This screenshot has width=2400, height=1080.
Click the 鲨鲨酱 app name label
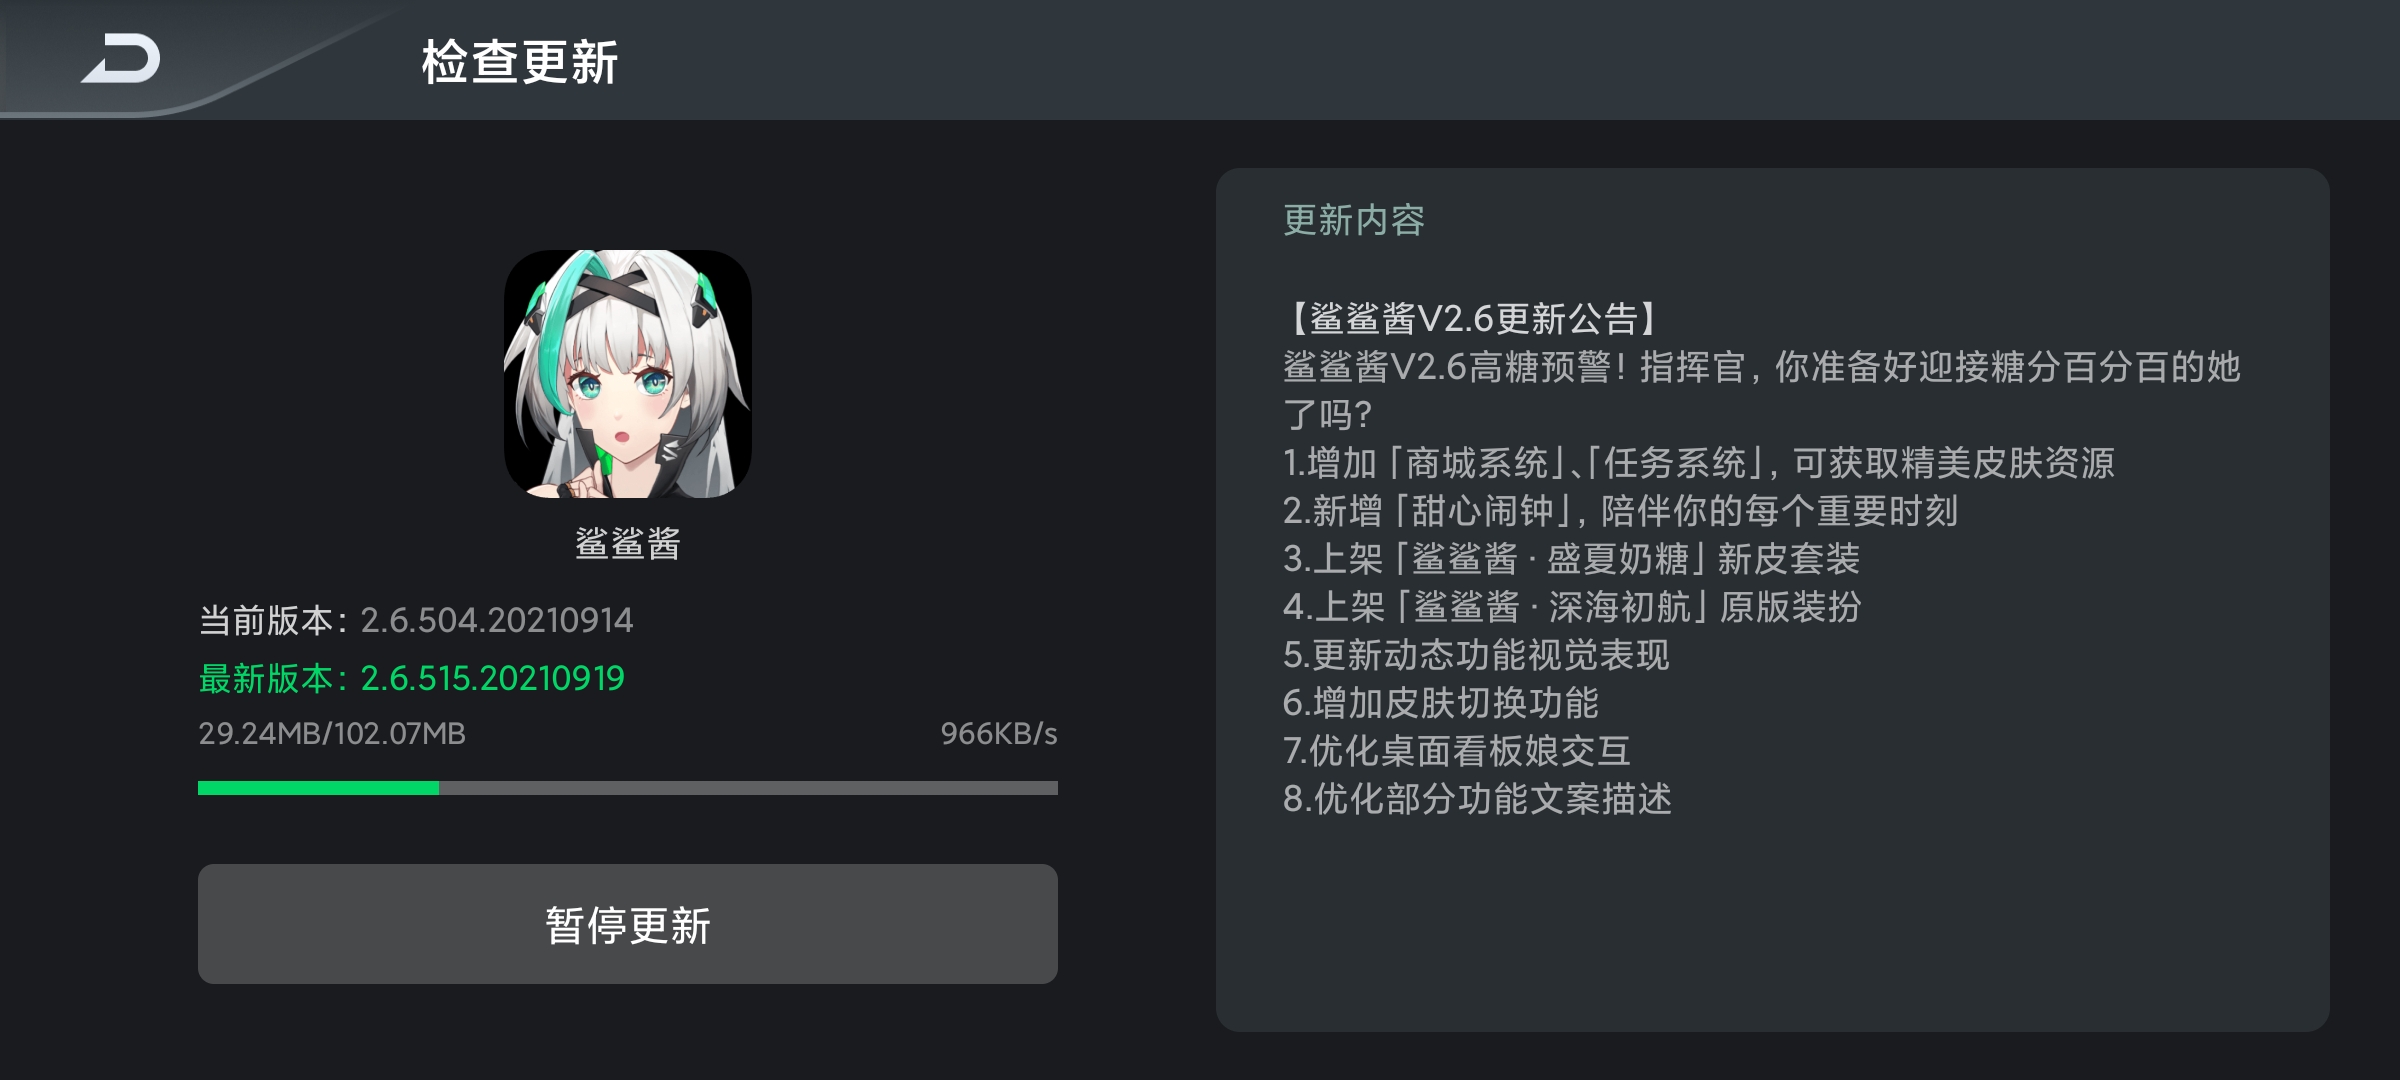tap(628, 543)
